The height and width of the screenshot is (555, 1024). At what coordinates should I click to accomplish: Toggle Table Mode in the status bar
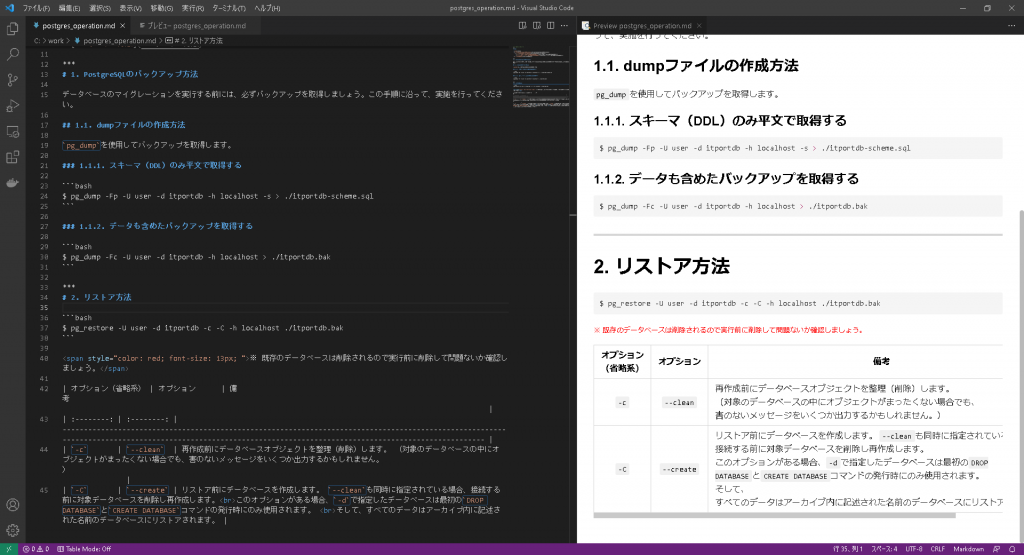click(x=84, y=549)
